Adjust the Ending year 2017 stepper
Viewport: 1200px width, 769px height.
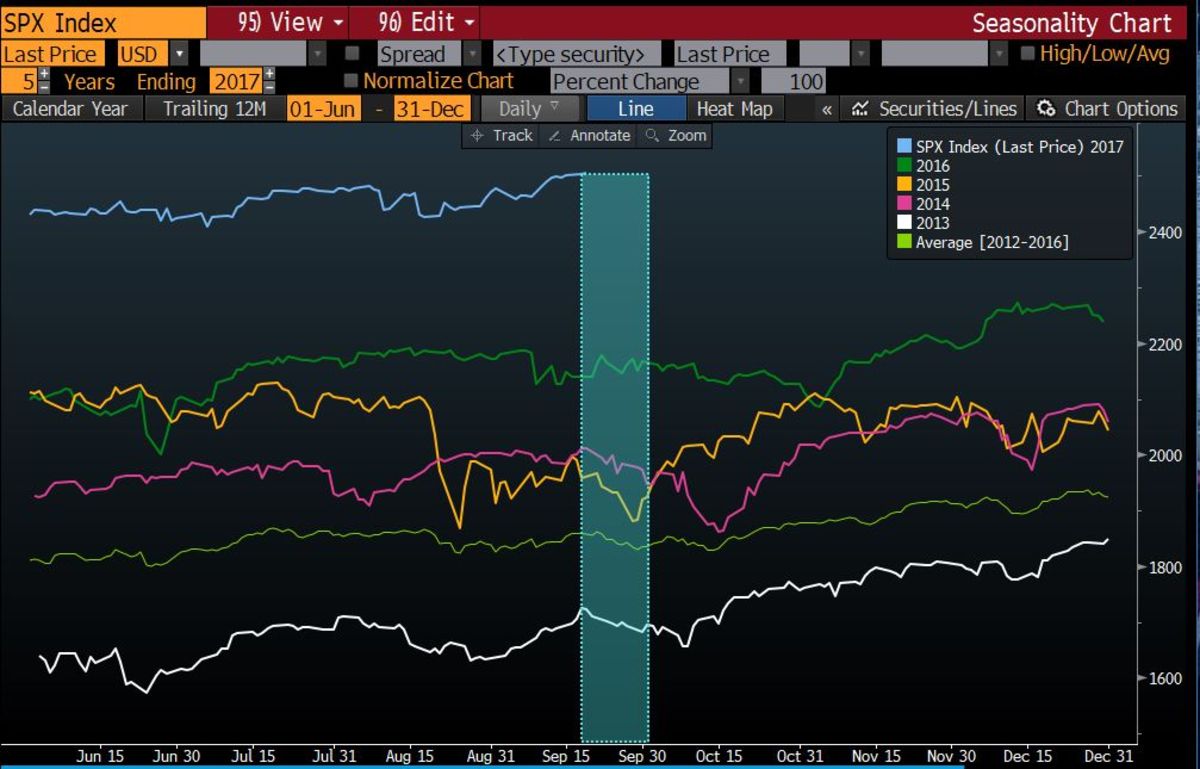[x=269, y=81]
